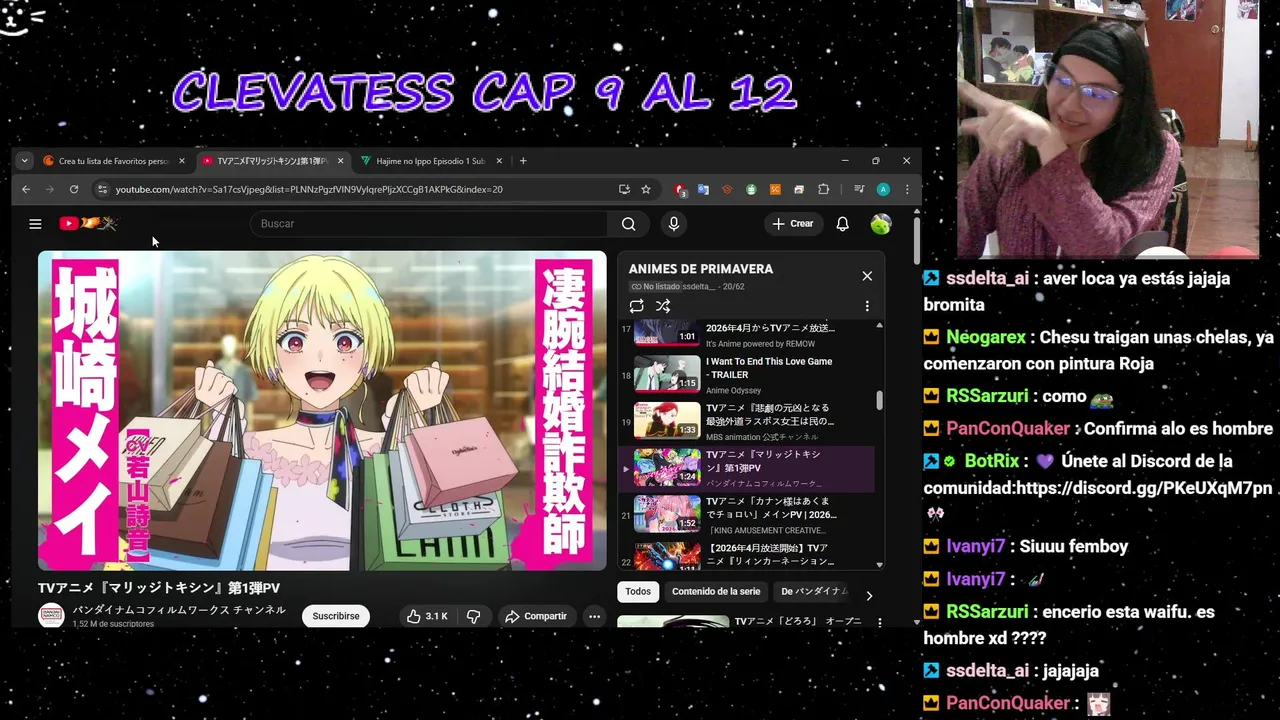Open the YouTube hamburger guide menu
Screen dimensions: 1280x720
pos(35,224)
